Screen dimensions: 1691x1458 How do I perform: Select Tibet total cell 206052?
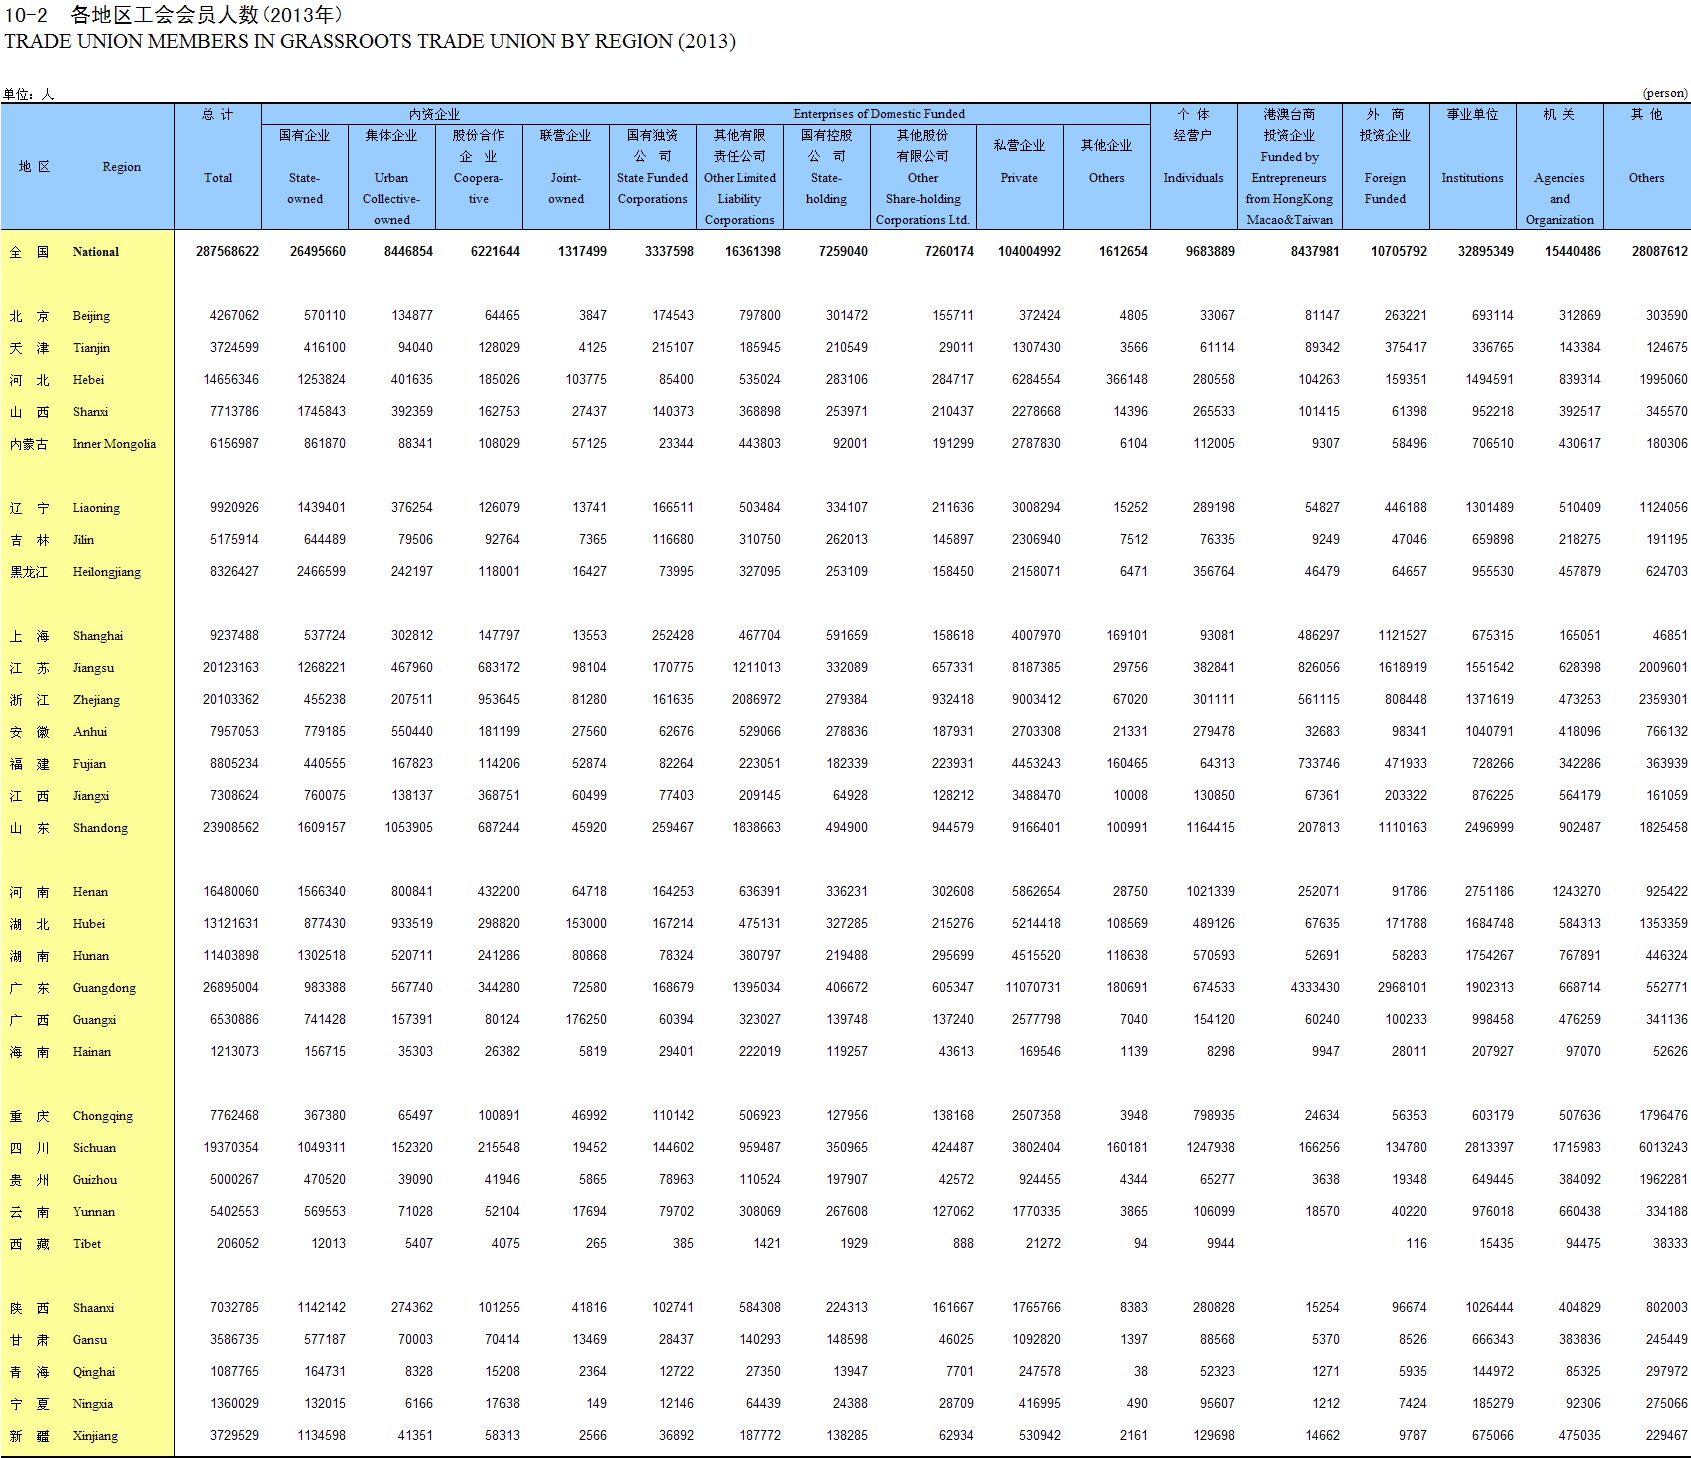click(238, 1244)
